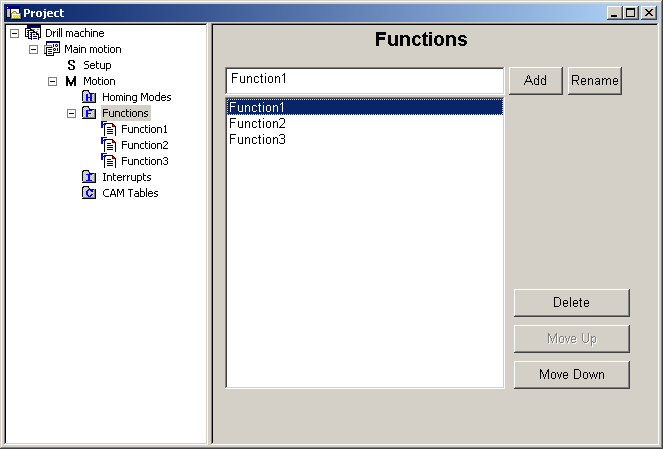
Task: Click the CAM Tables folder icon
Action: point(89,193)
